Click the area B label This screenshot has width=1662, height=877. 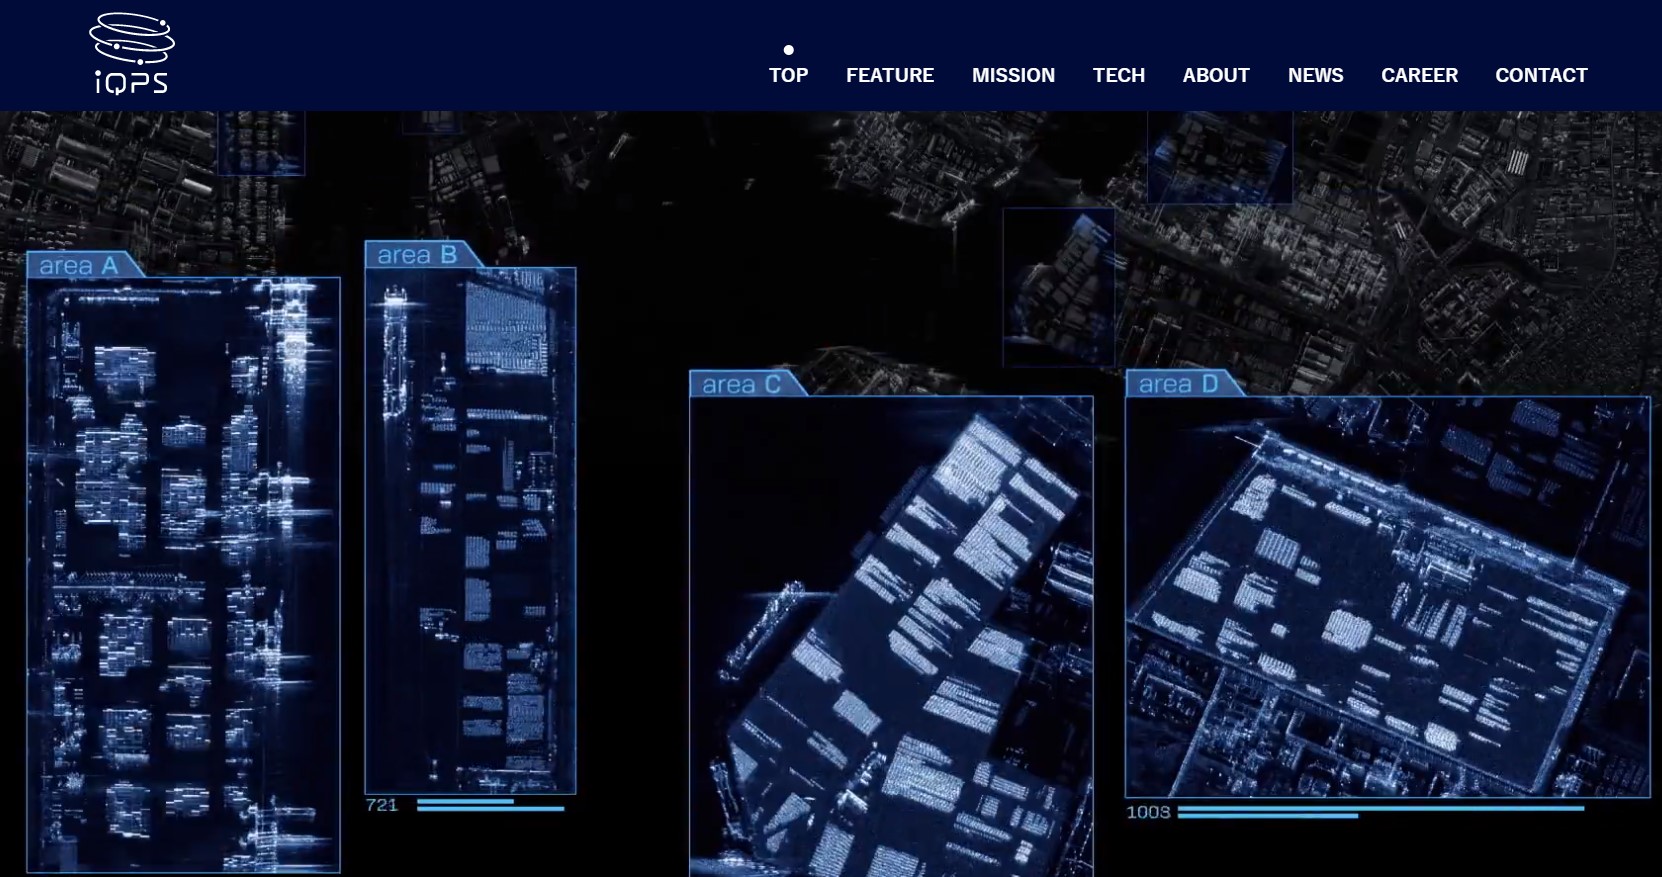click(x=417, y=255)
